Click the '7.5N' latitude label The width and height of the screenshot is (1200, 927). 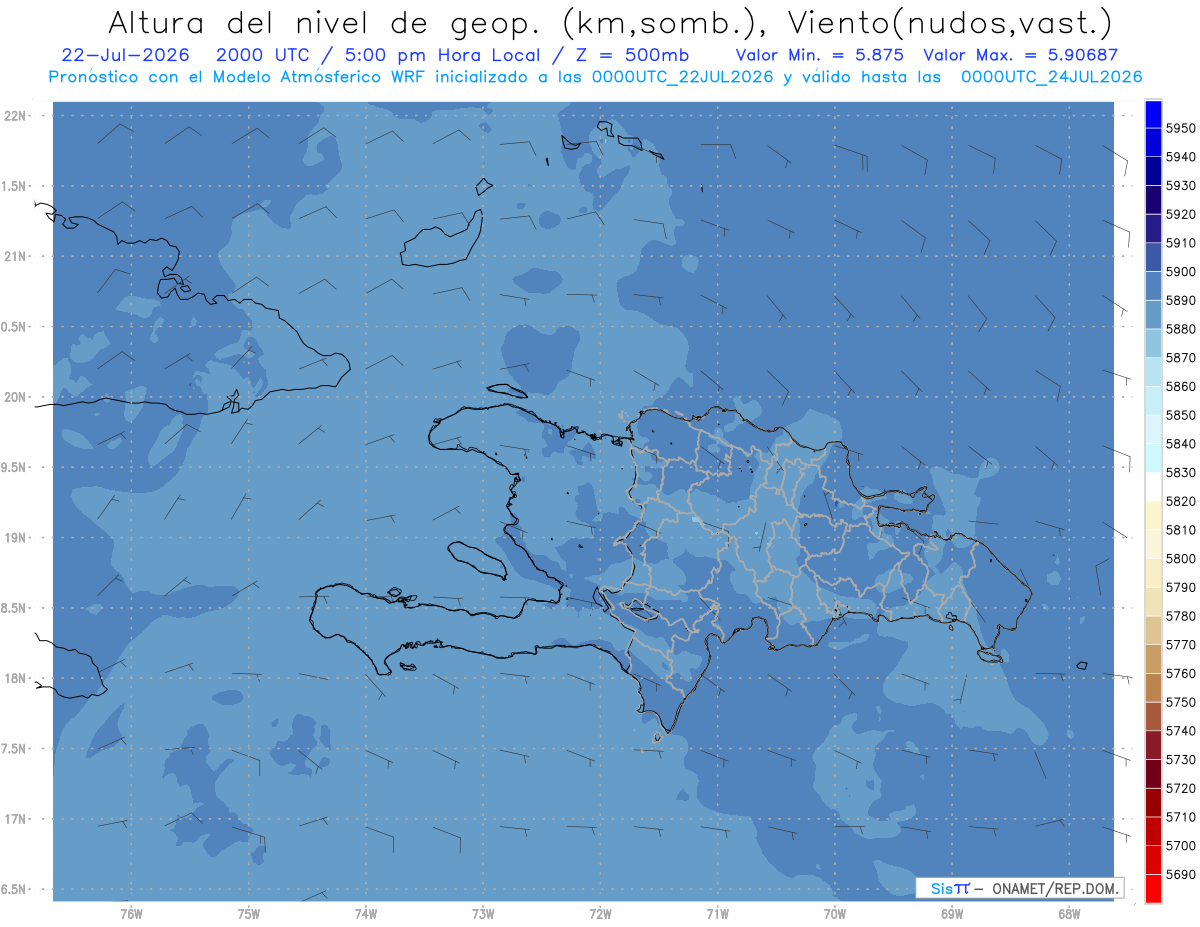tap(12, 749)
